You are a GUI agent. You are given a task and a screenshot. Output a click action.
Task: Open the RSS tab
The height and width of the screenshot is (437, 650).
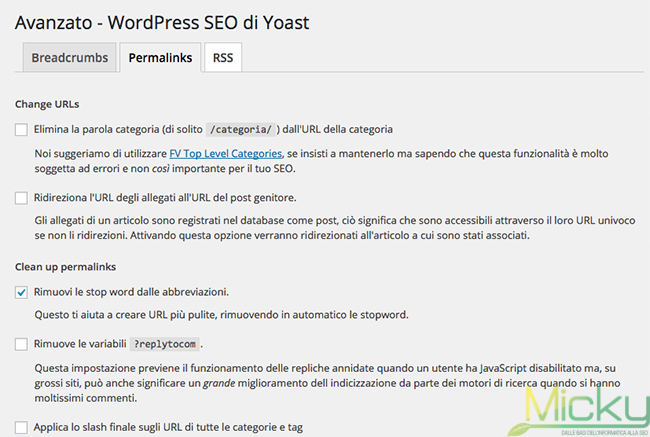coord(223,57)
